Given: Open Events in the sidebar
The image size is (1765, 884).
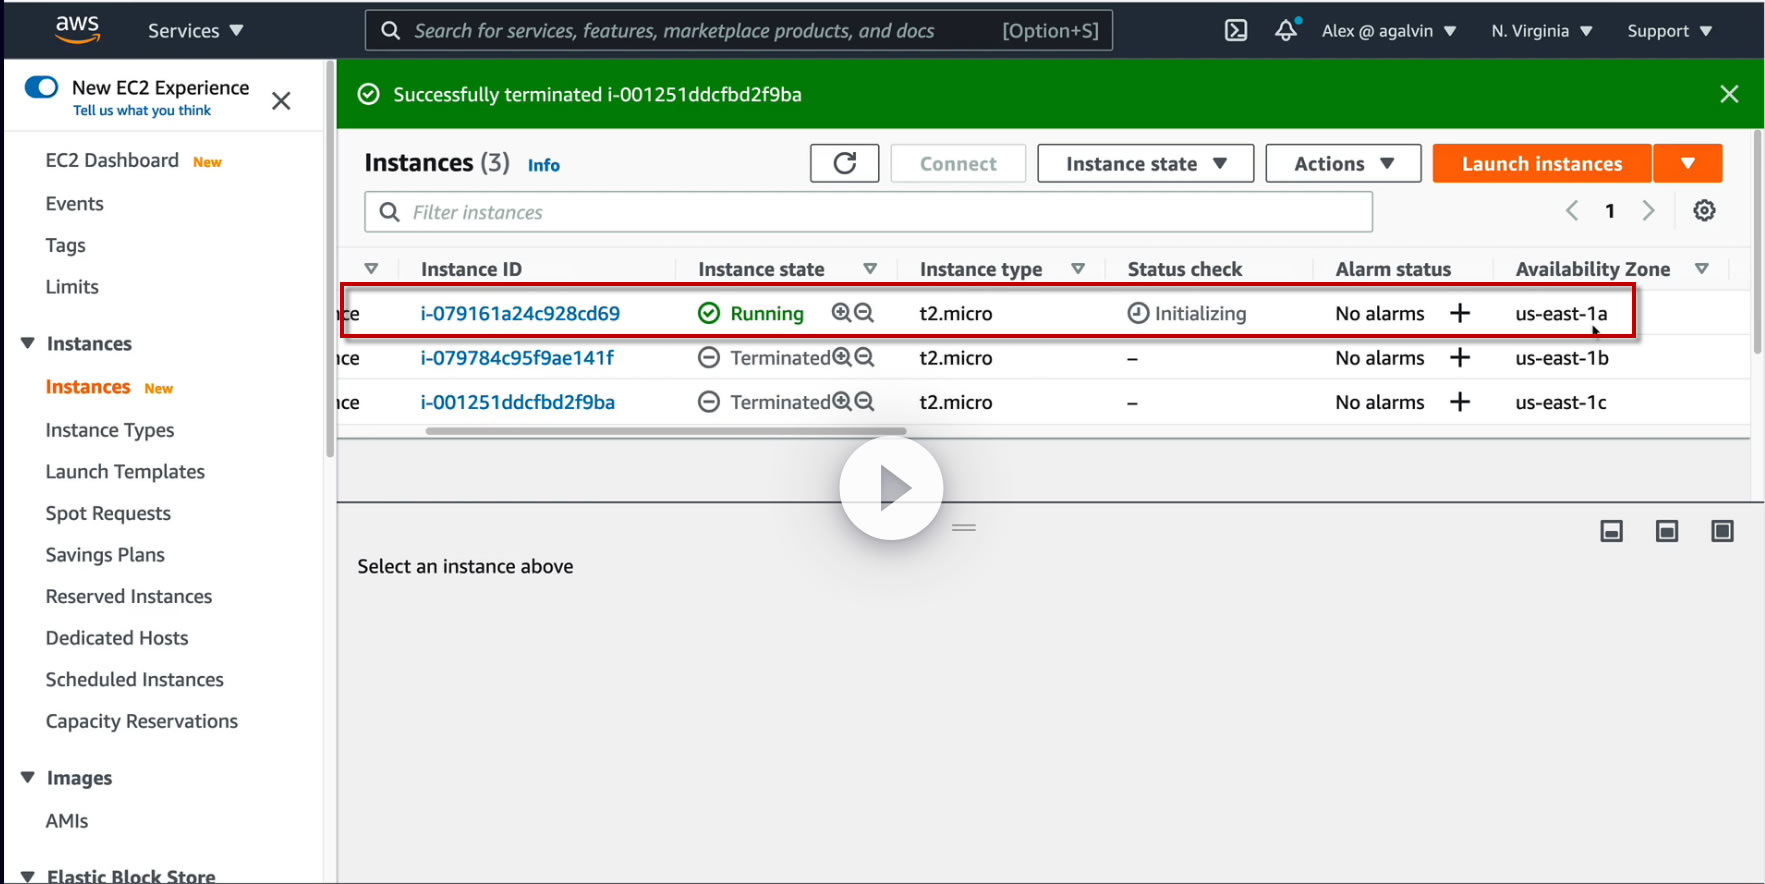Looking at the screenshot, I should click(x=74, y=203).
